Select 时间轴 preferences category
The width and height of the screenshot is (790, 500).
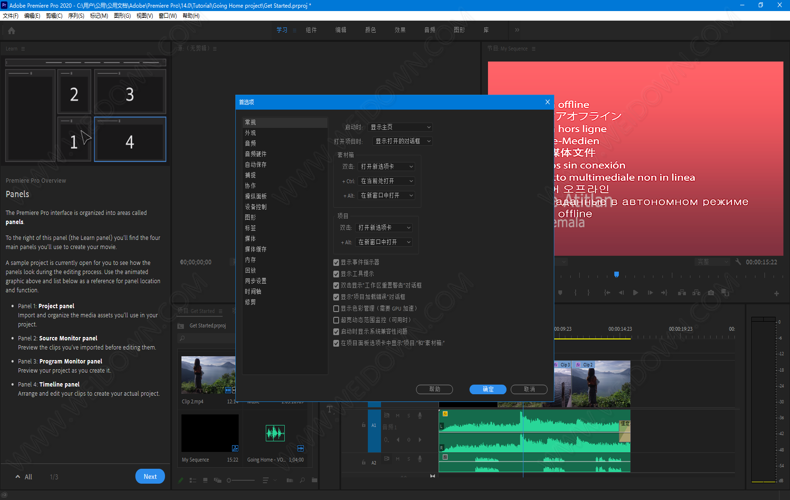pos(252,292)
